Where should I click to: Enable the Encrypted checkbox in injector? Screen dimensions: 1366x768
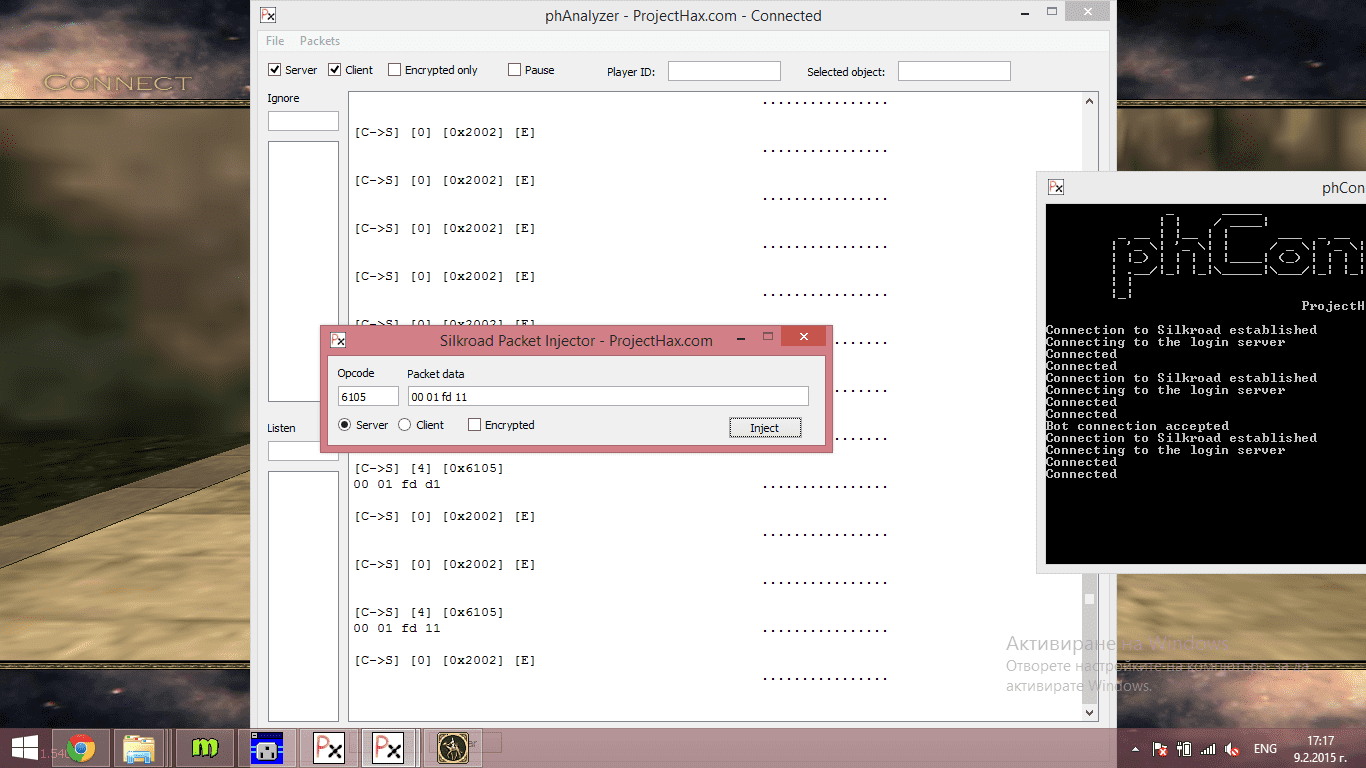[x=501, y=425]
